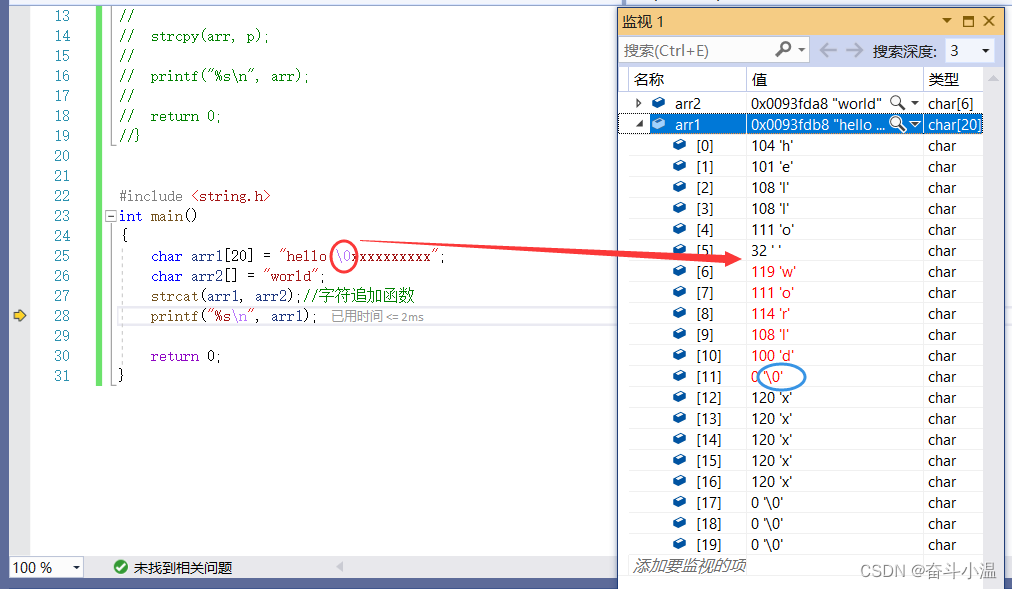Go to previous search result arrow
The width and height of the screenshot is (1012, 589).
coord(828,50)
